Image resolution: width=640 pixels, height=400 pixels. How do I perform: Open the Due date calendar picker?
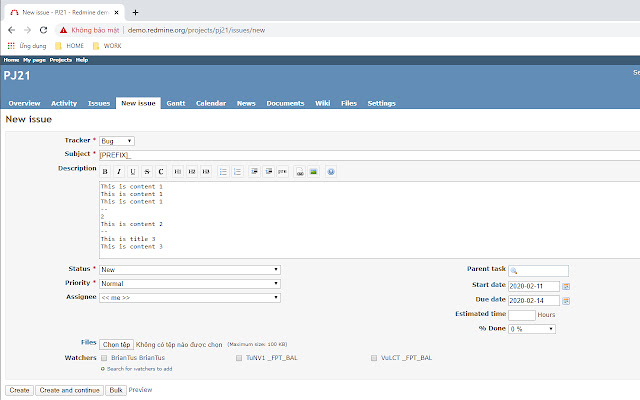pos(566,301)
